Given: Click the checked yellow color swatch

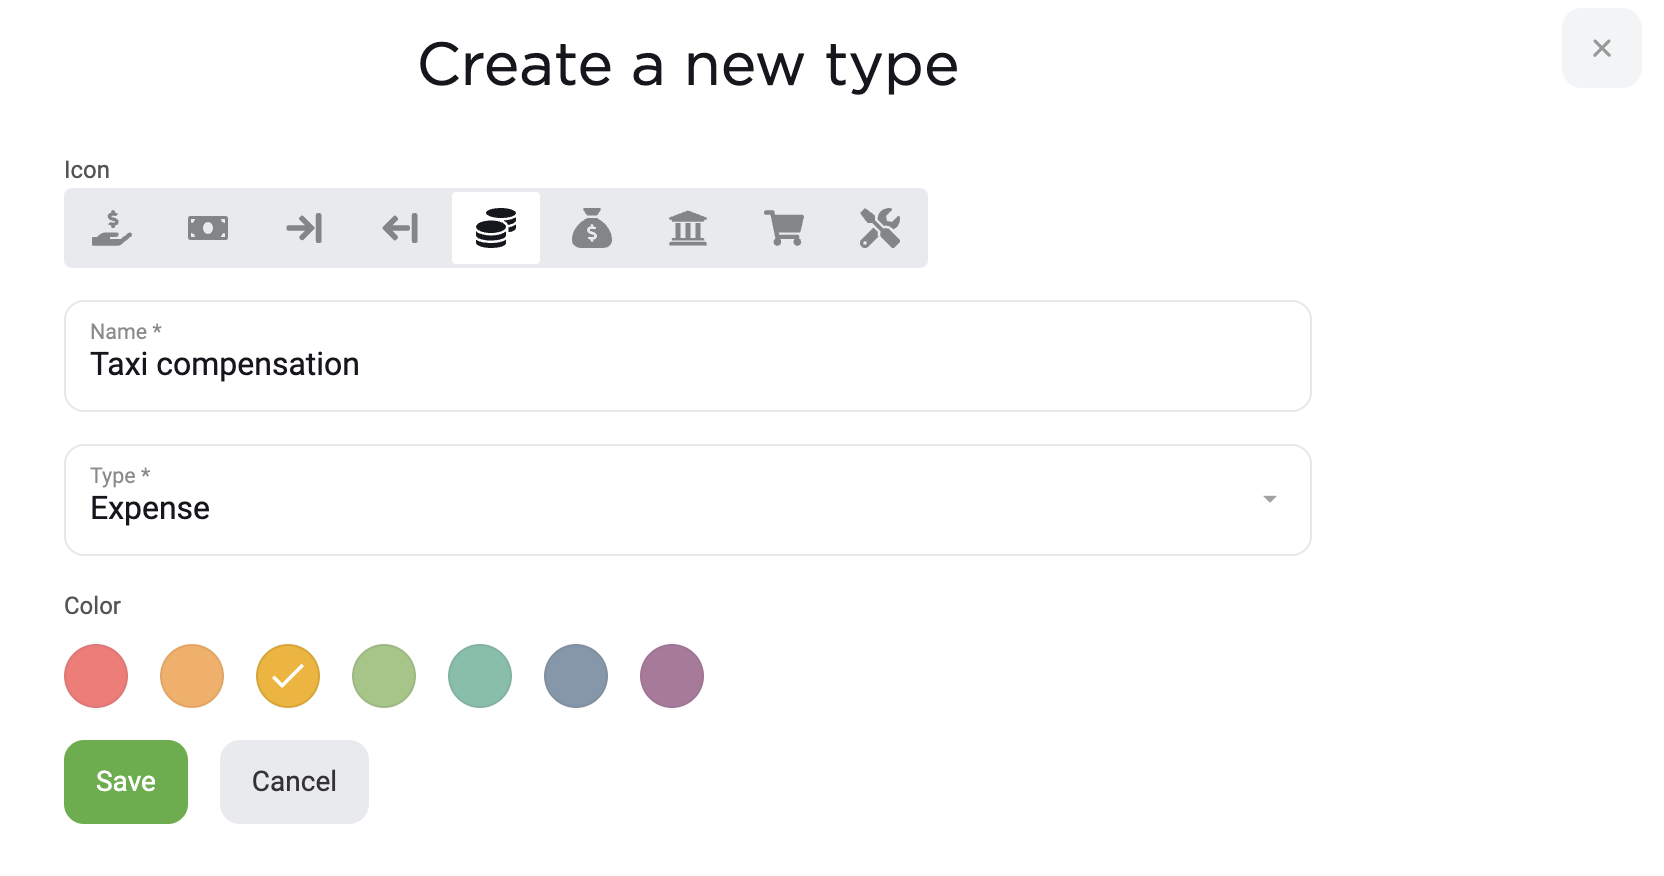Looking at the screenshot, I should click(x=288, y=676).
